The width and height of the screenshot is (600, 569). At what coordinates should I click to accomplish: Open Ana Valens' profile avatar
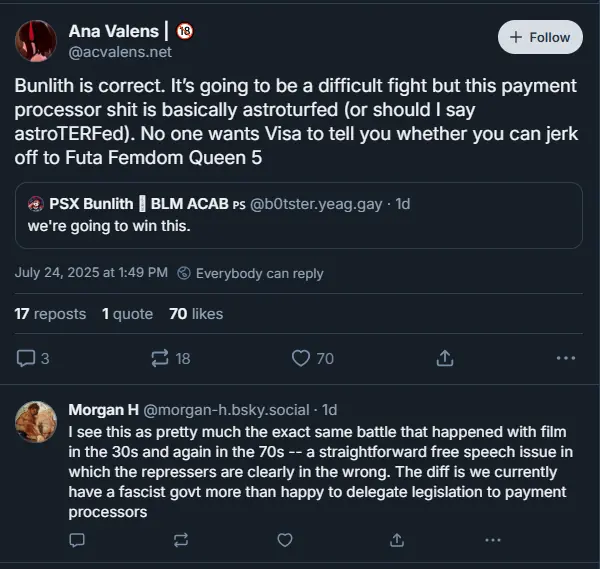pos(35,40)
